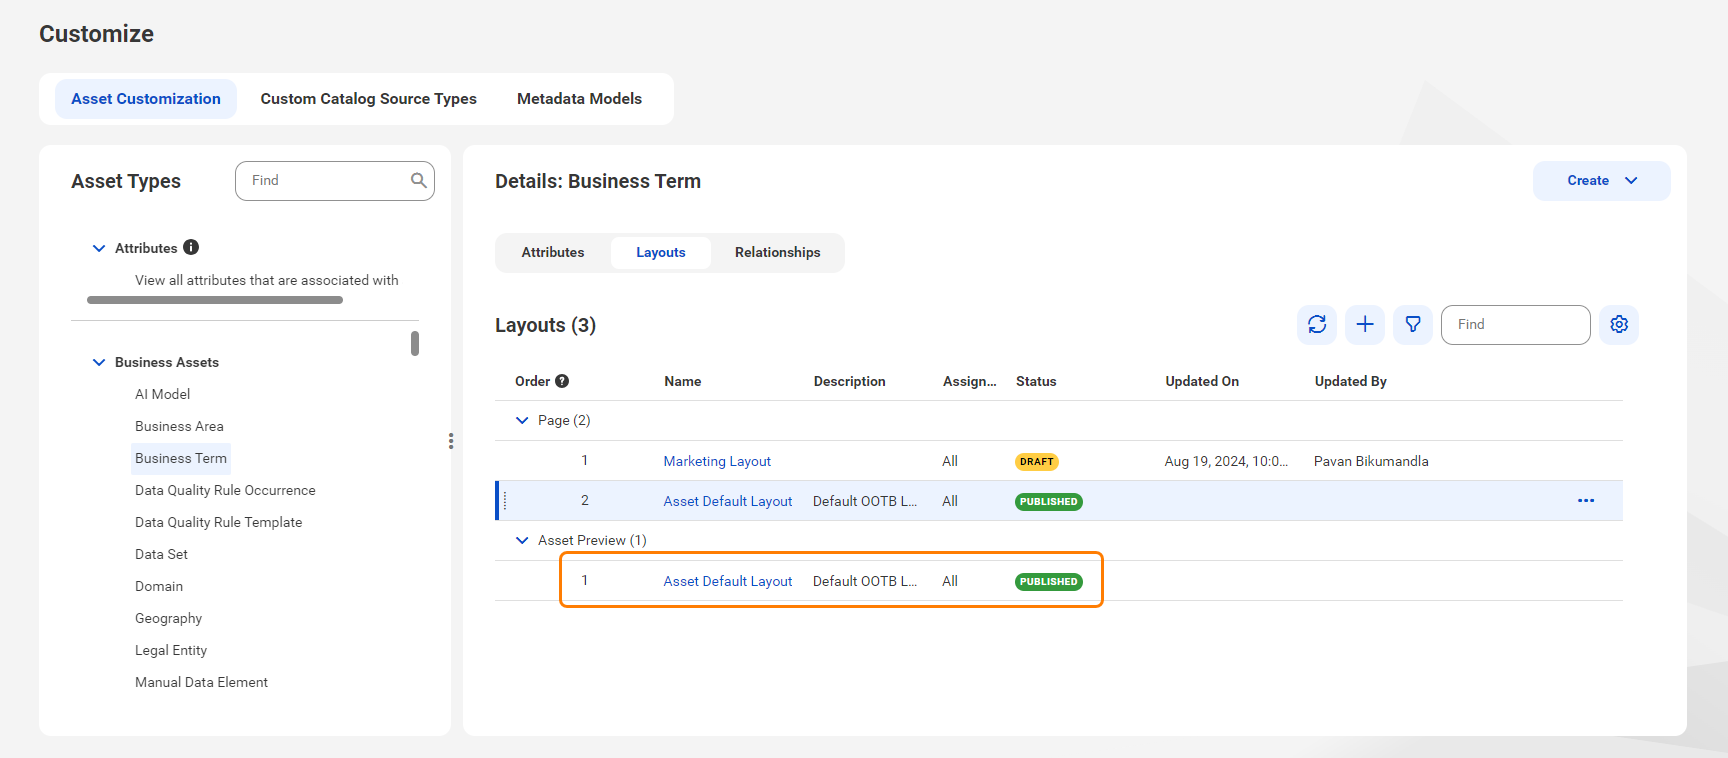Click the Updated By column header

(1350, 381)
